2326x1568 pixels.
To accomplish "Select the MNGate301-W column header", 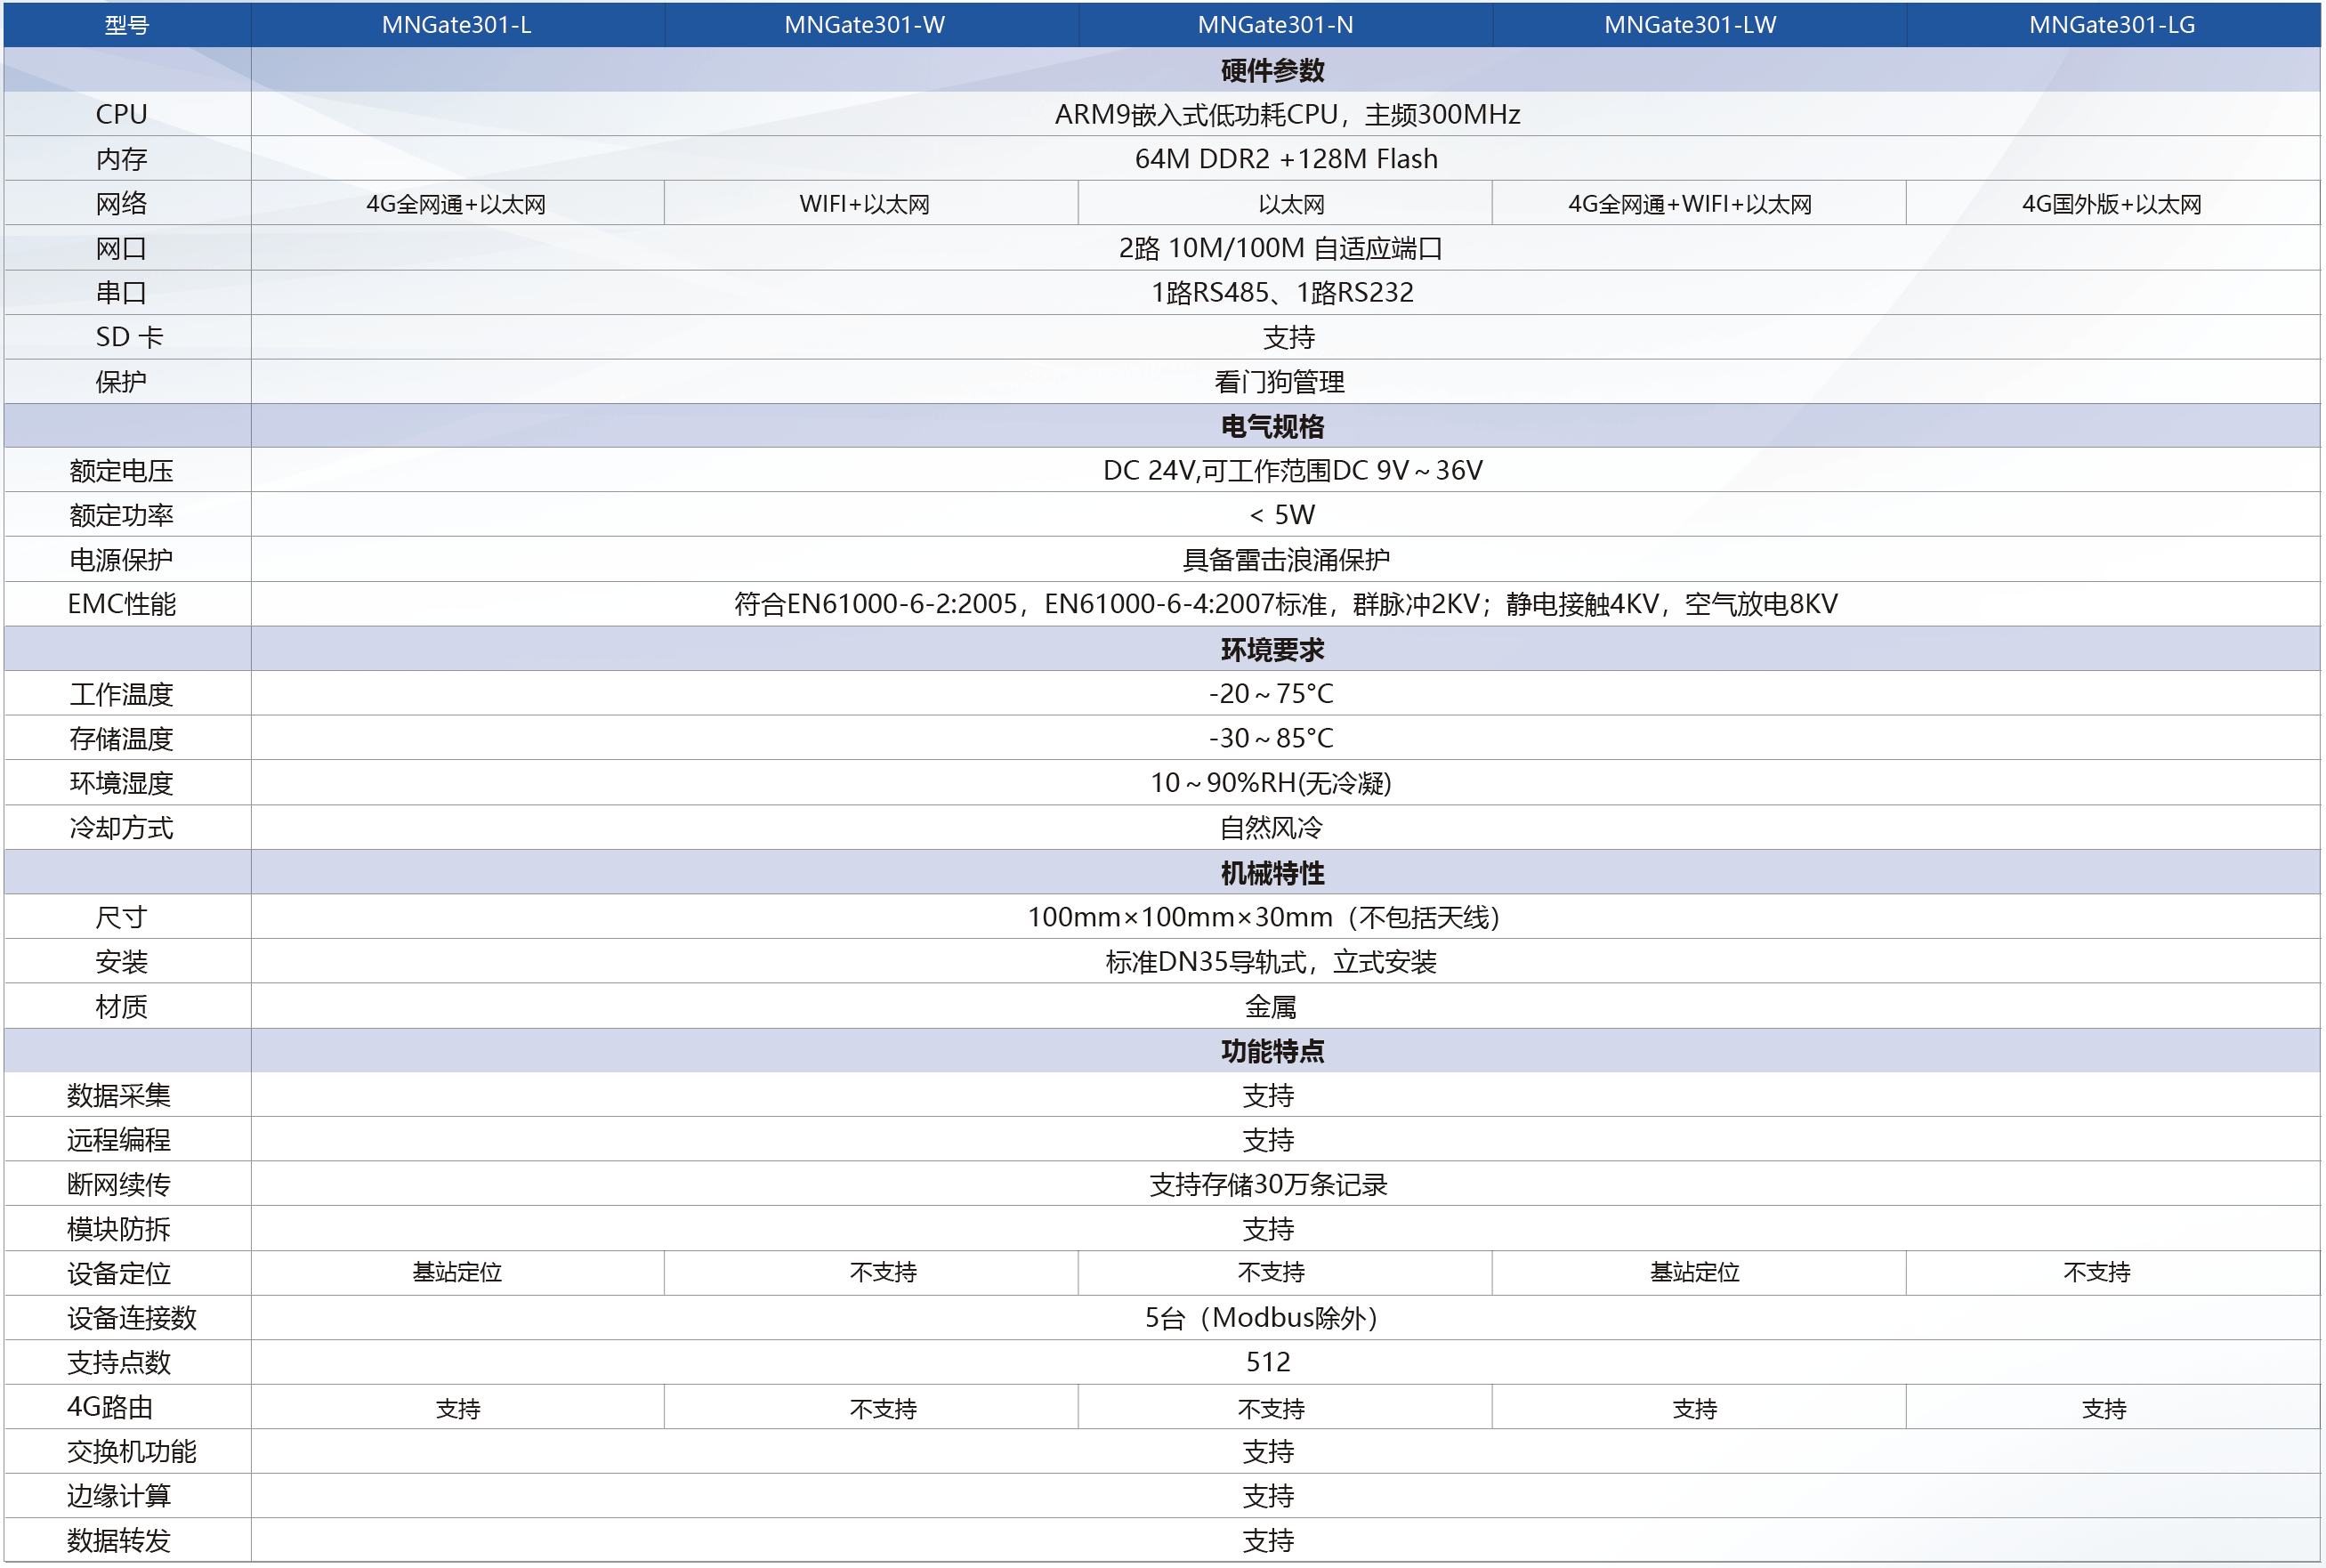I will [x=872, y=25].
